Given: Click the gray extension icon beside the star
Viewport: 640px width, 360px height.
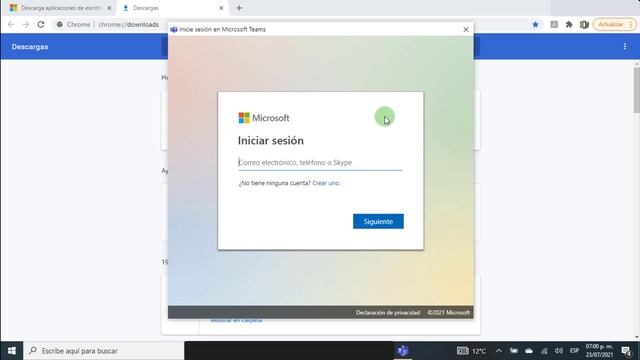Looking at the screenshot, I should tap(554, 24).
